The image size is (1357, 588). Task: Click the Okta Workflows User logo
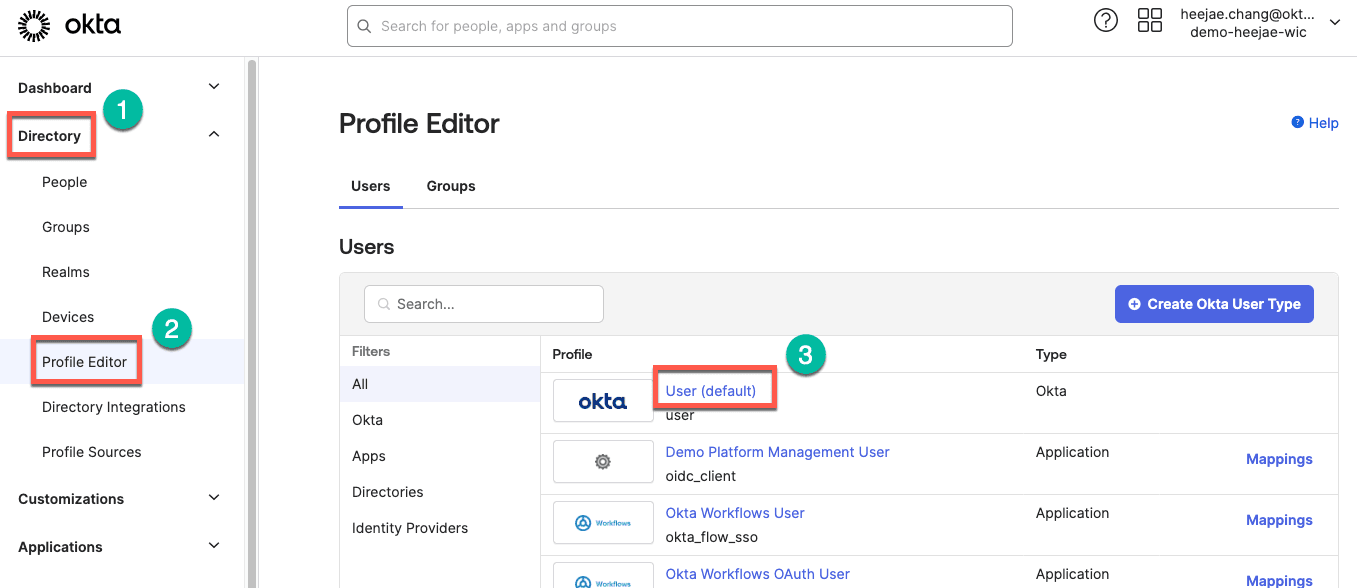tap(602, 523)
